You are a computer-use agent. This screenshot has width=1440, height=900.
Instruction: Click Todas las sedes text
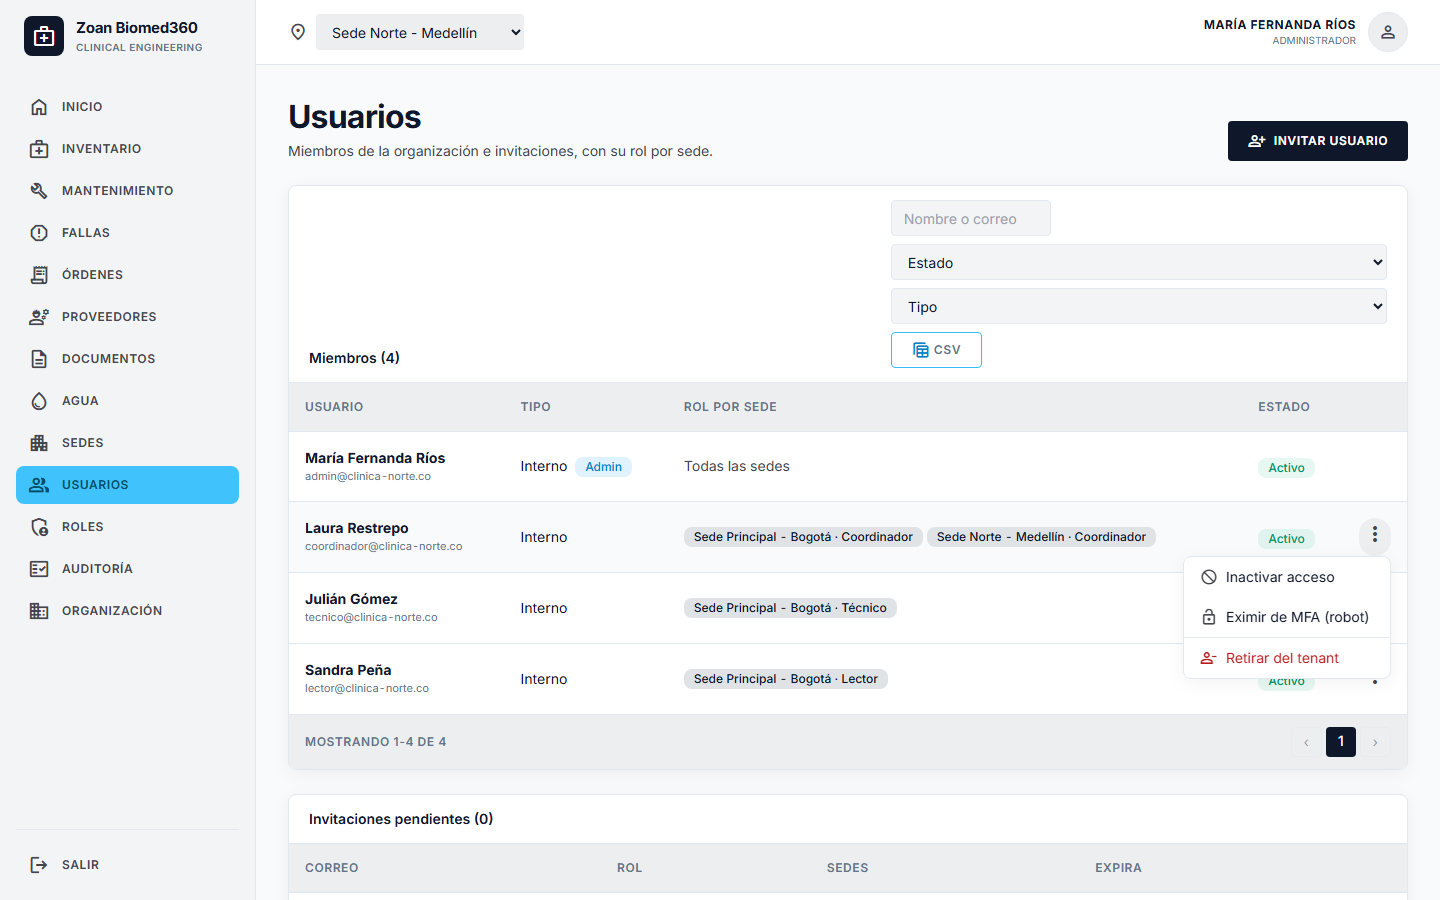point(737,466)
